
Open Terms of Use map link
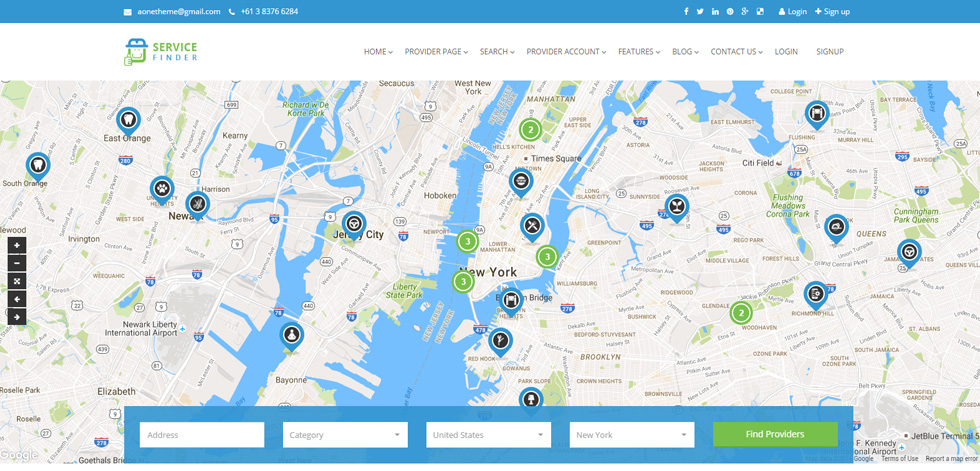(x=900, y=459)
